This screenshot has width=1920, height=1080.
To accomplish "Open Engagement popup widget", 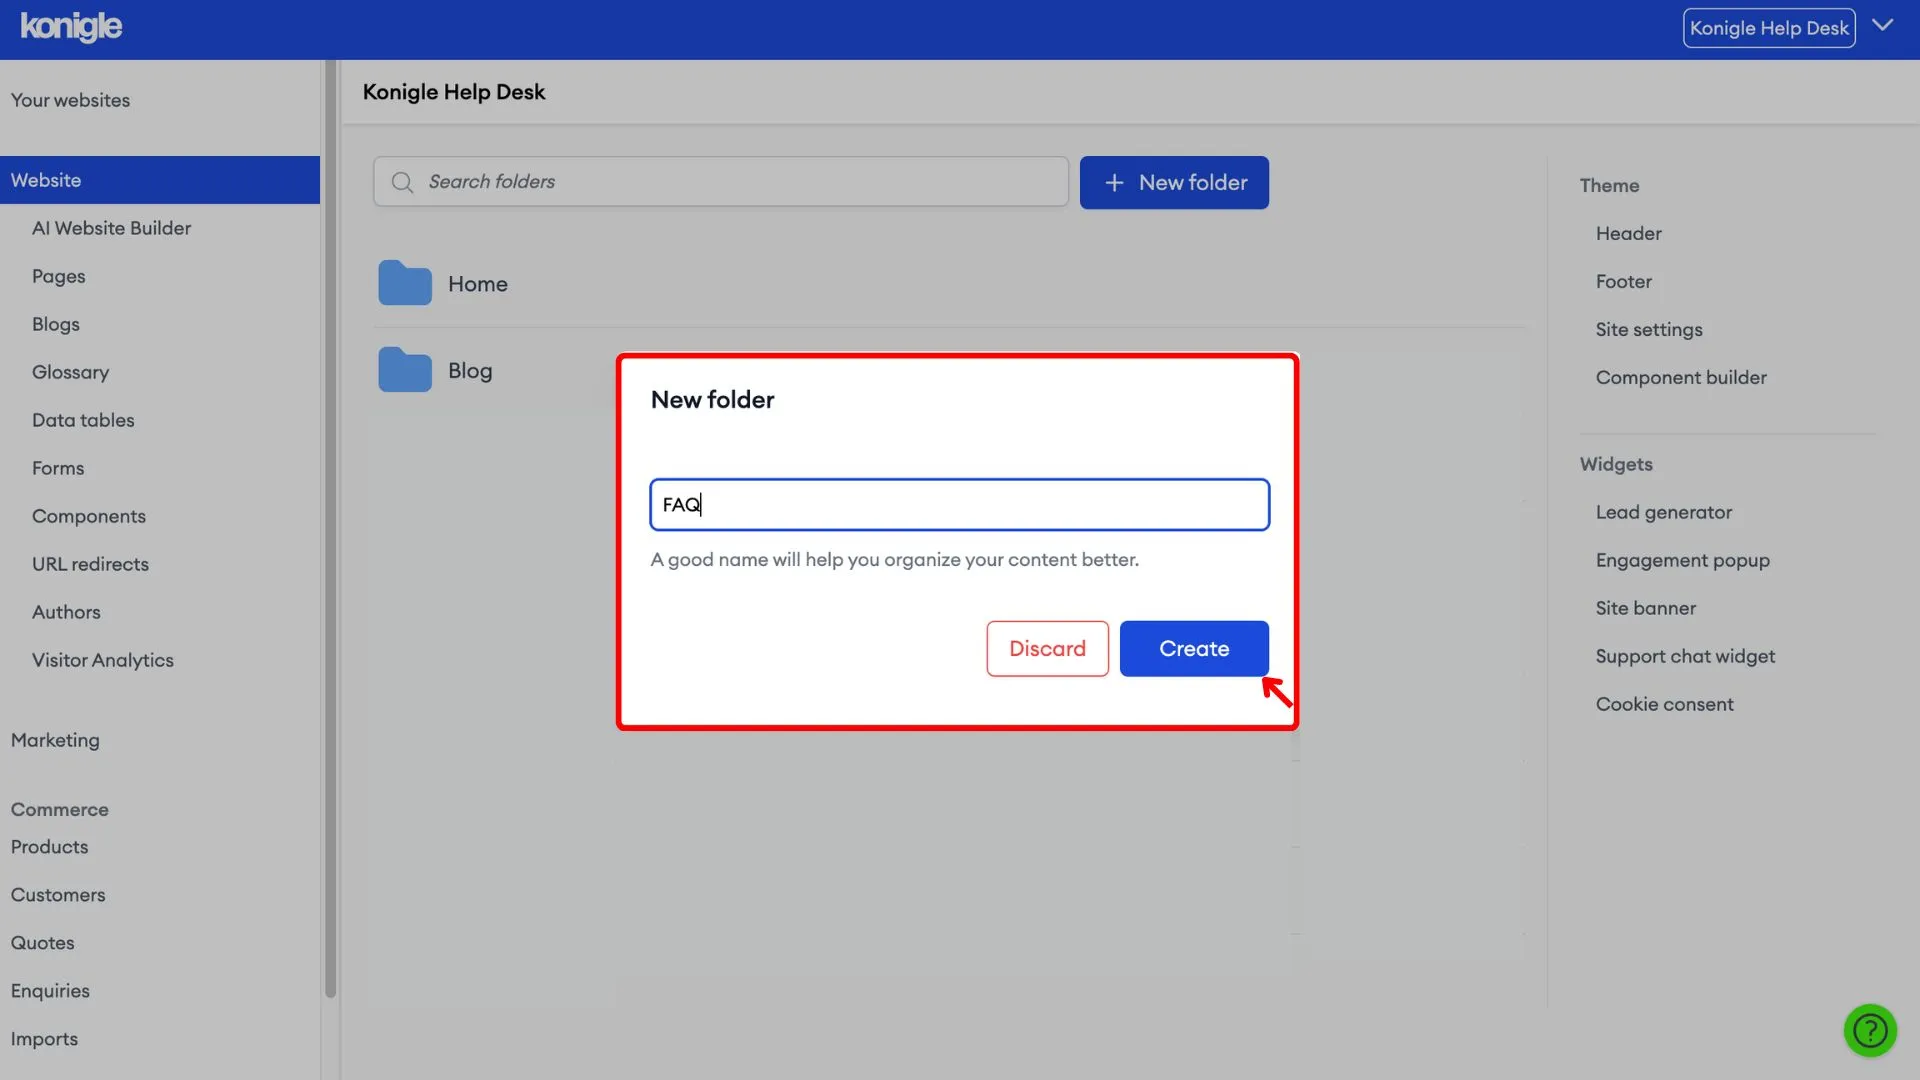I will point(1682,560).
